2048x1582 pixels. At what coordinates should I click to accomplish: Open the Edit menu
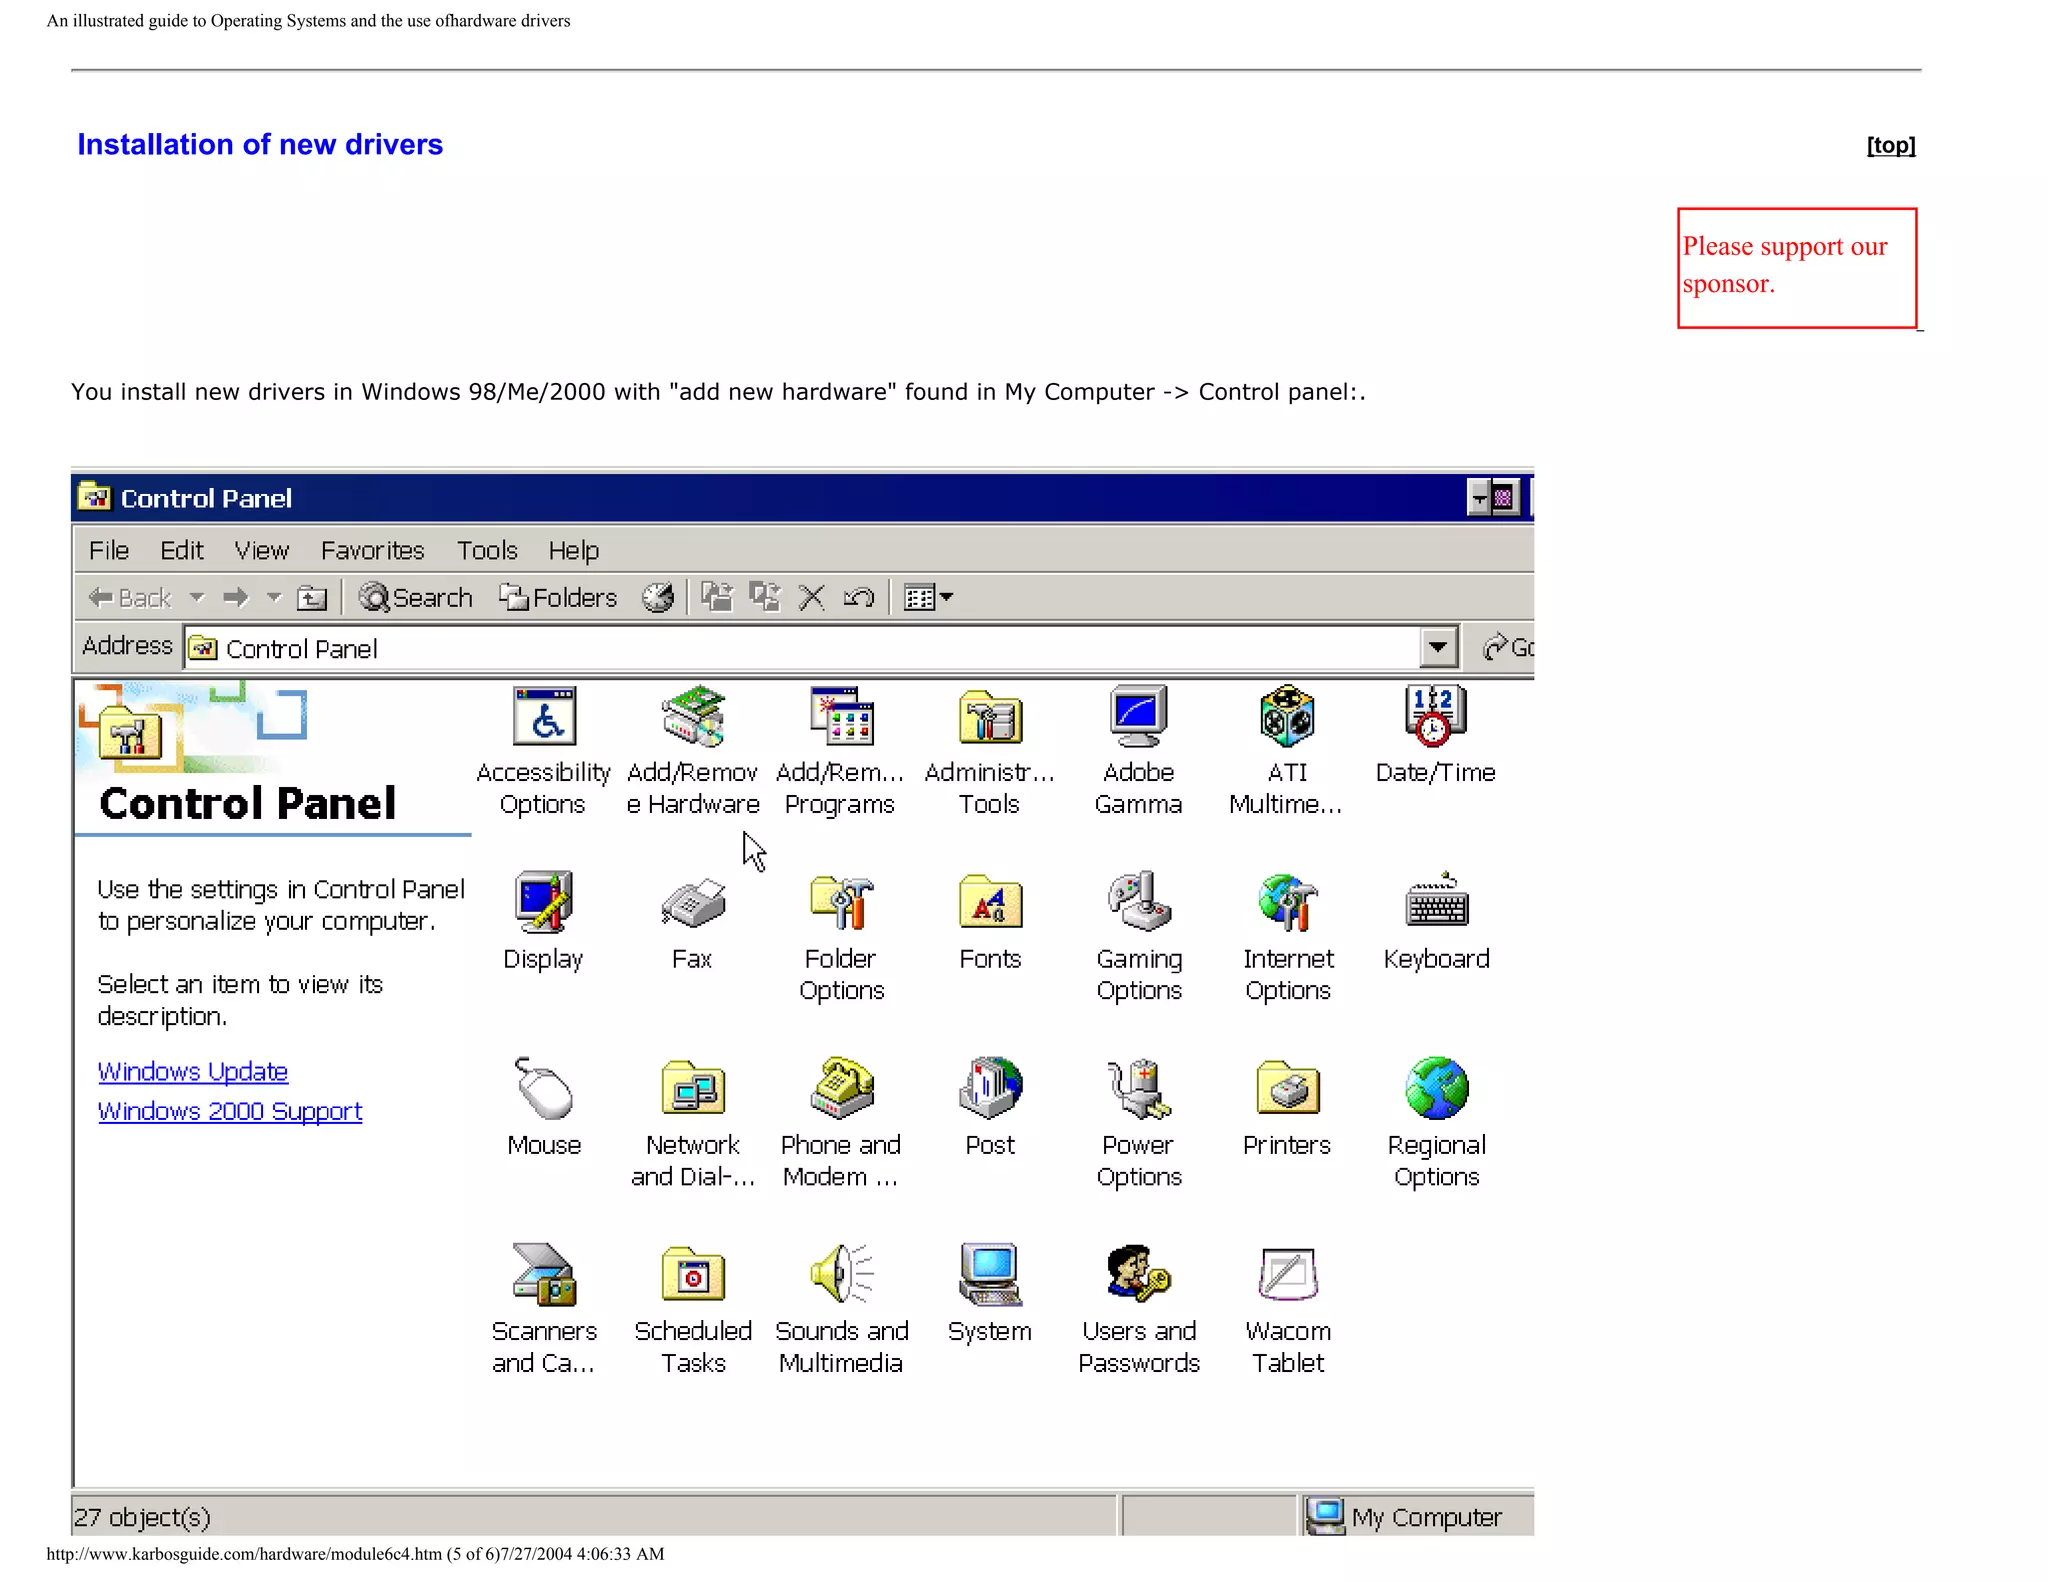(181, 550)
